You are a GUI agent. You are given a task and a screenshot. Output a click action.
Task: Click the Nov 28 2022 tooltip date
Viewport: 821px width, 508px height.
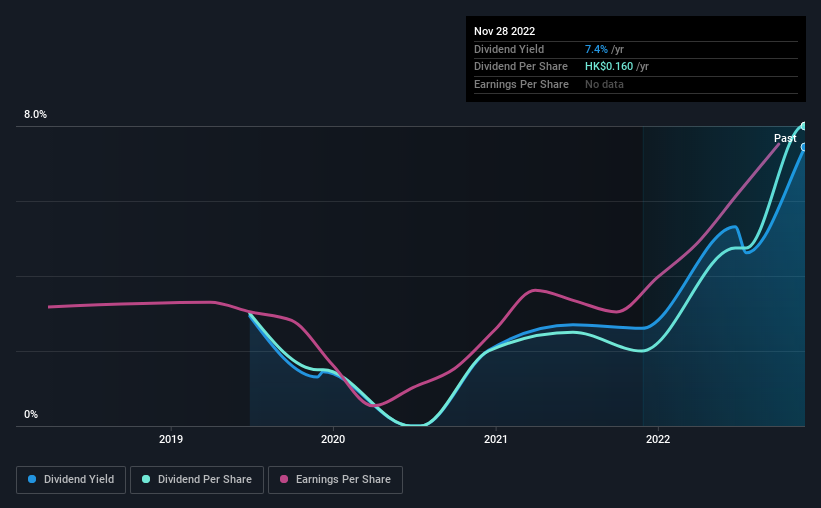[504, 31]
